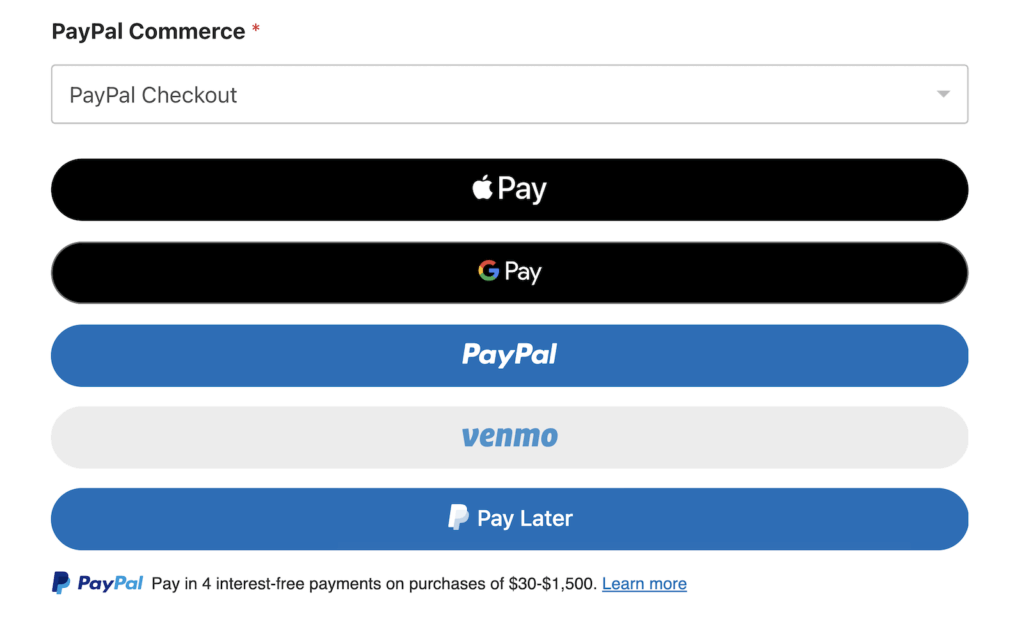This screenshot has width=1024, height=632.
Task: Click the 'Pay Later' text label
Action: pos(525,519)
